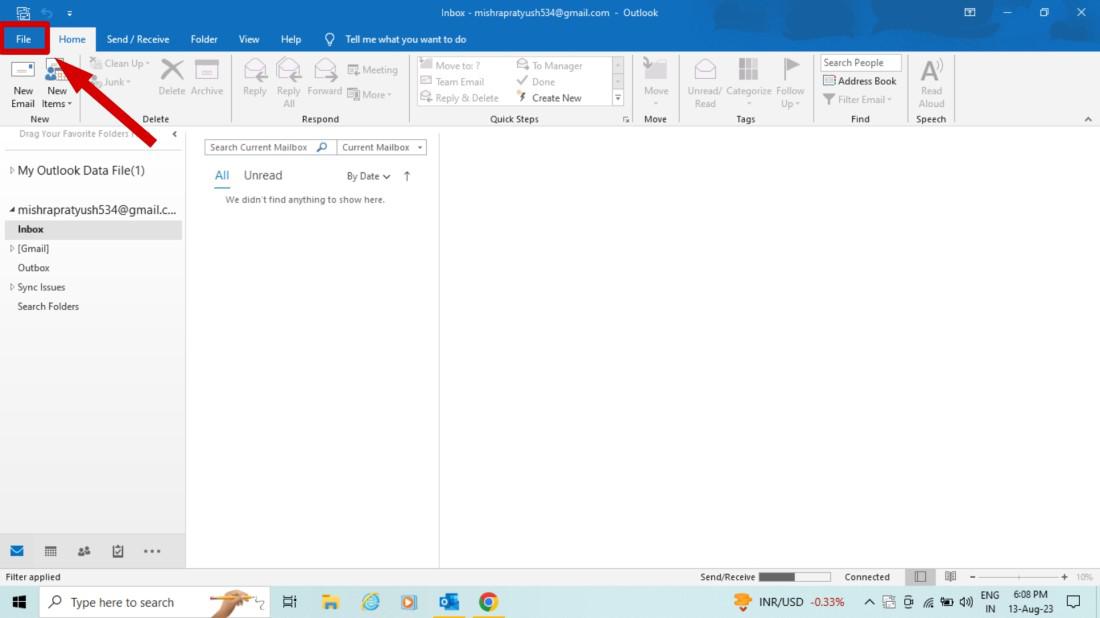
Task: Switch to Reading view in status bar
Action: click(x=951, y=577)
